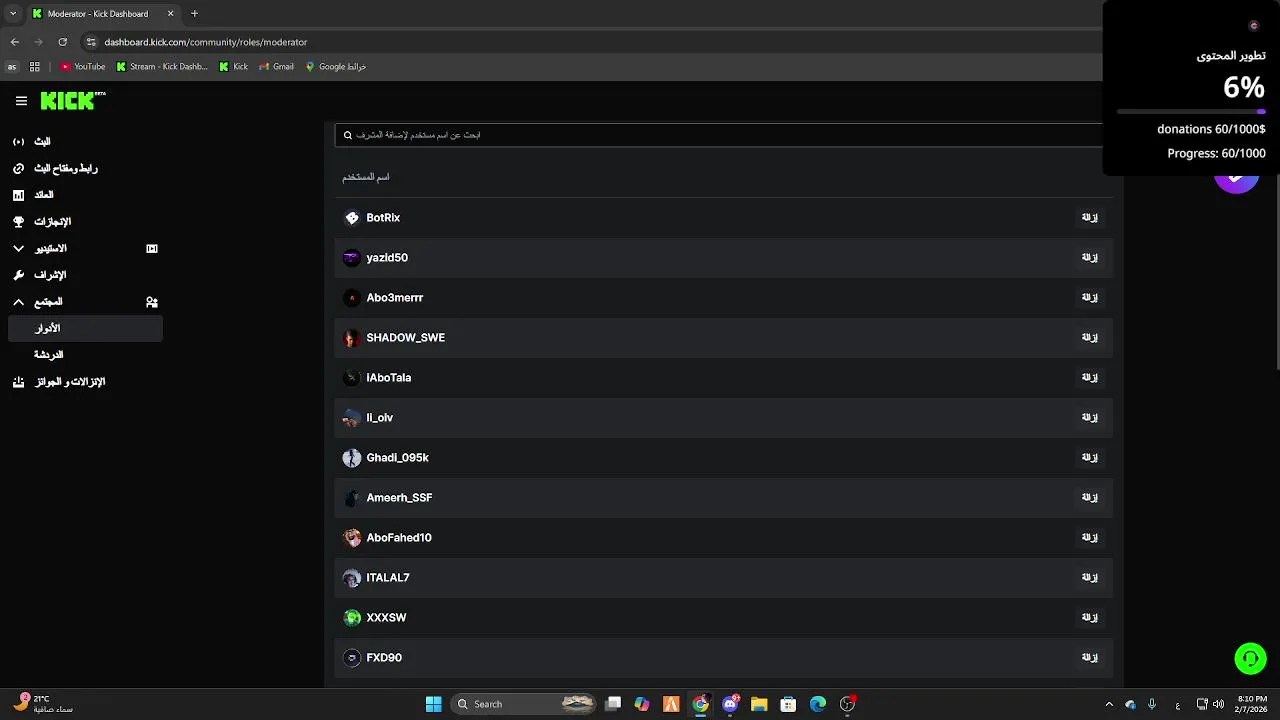Image resolution: width=1280 pixels, height=720 pixels.
Task: Open the الإنجازات achievements page
Action: click(52, 222)
